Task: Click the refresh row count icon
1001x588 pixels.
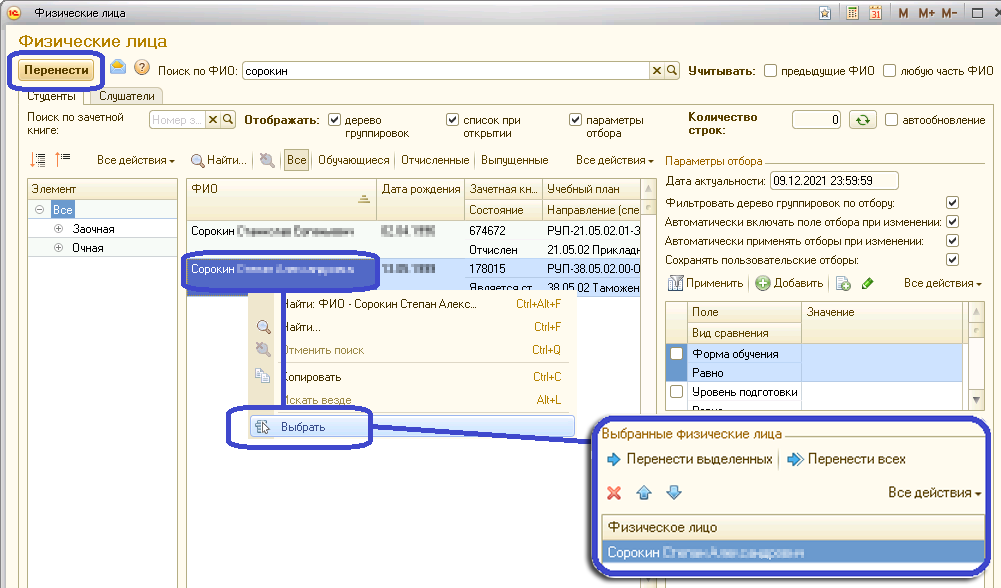Action: [863, 120]
